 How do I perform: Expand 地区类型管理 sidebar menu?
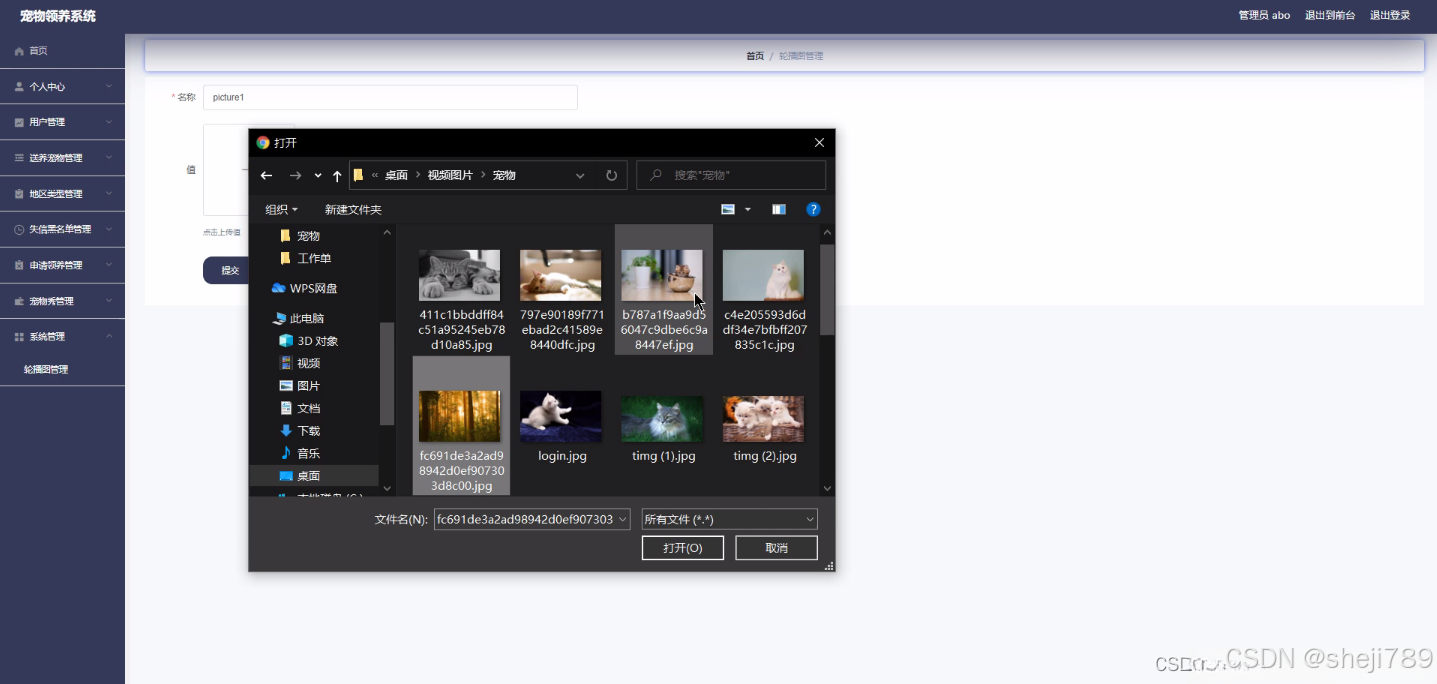click(x=62, y=194)
